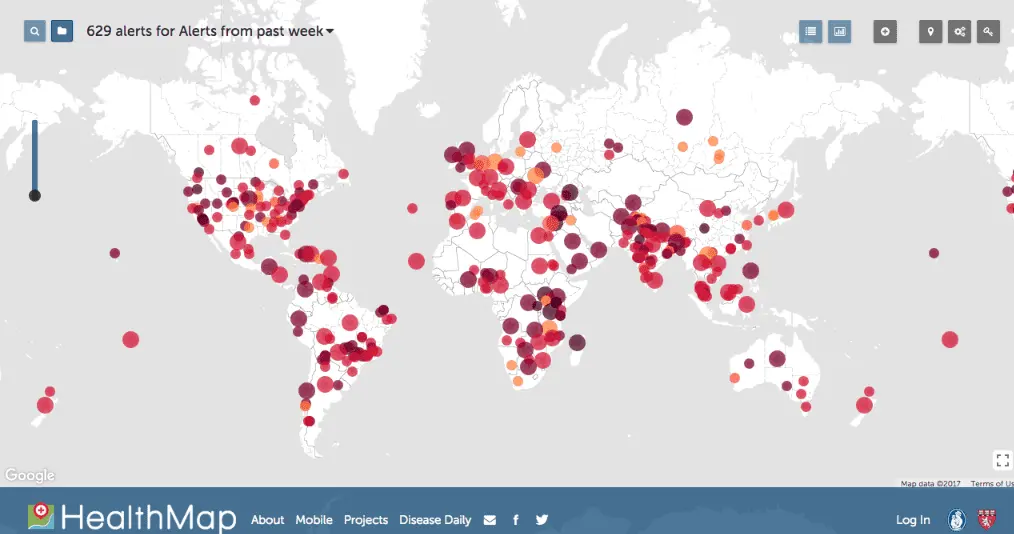Viewport: 1014px width, 534px height.
Task: Open the Twitter bird icon link
Action: [x=542, y=520]
